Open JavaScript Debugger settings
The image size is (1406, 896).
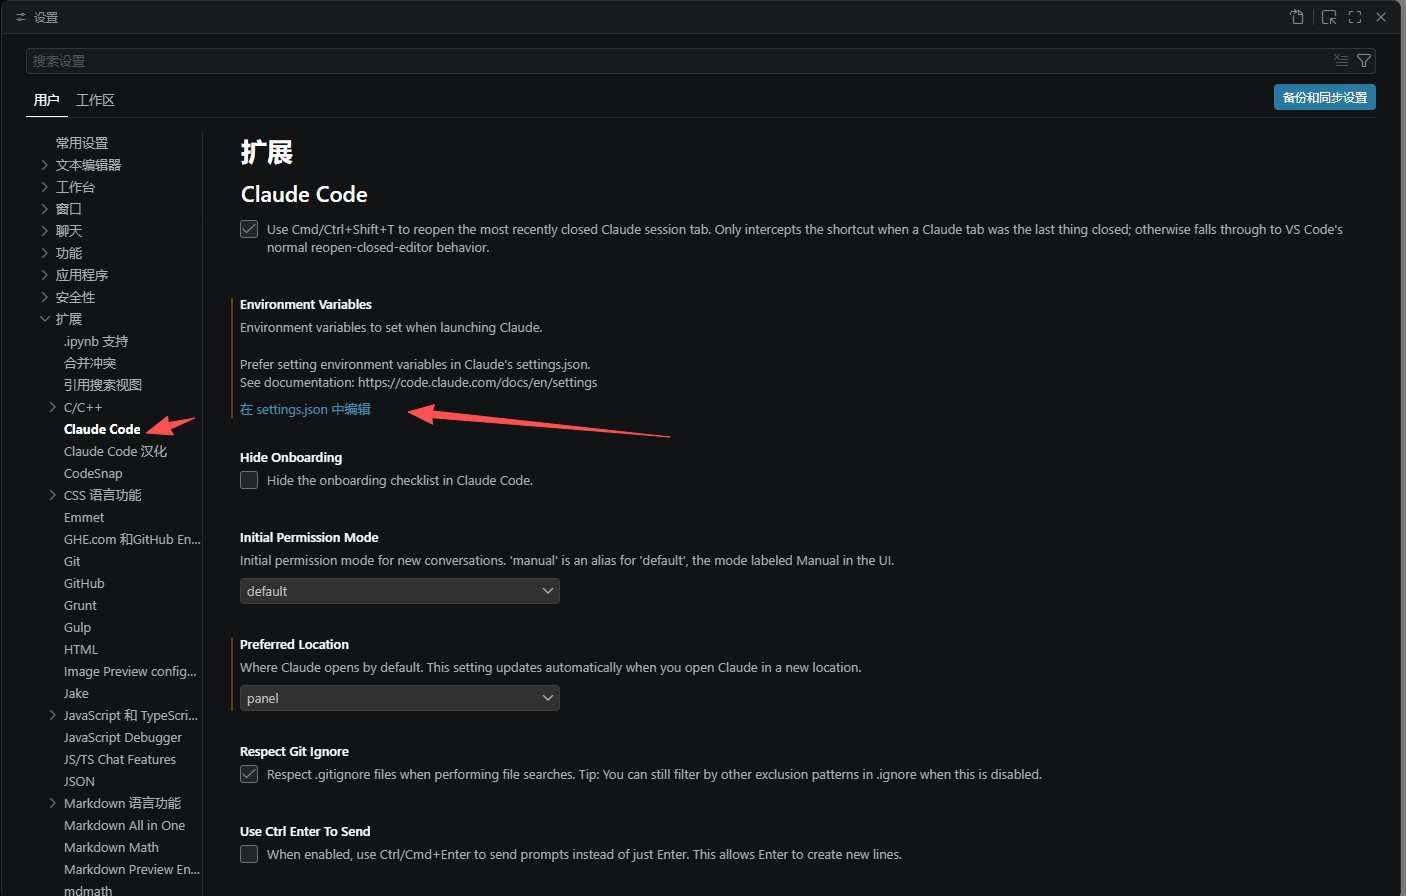coord(123,737)
